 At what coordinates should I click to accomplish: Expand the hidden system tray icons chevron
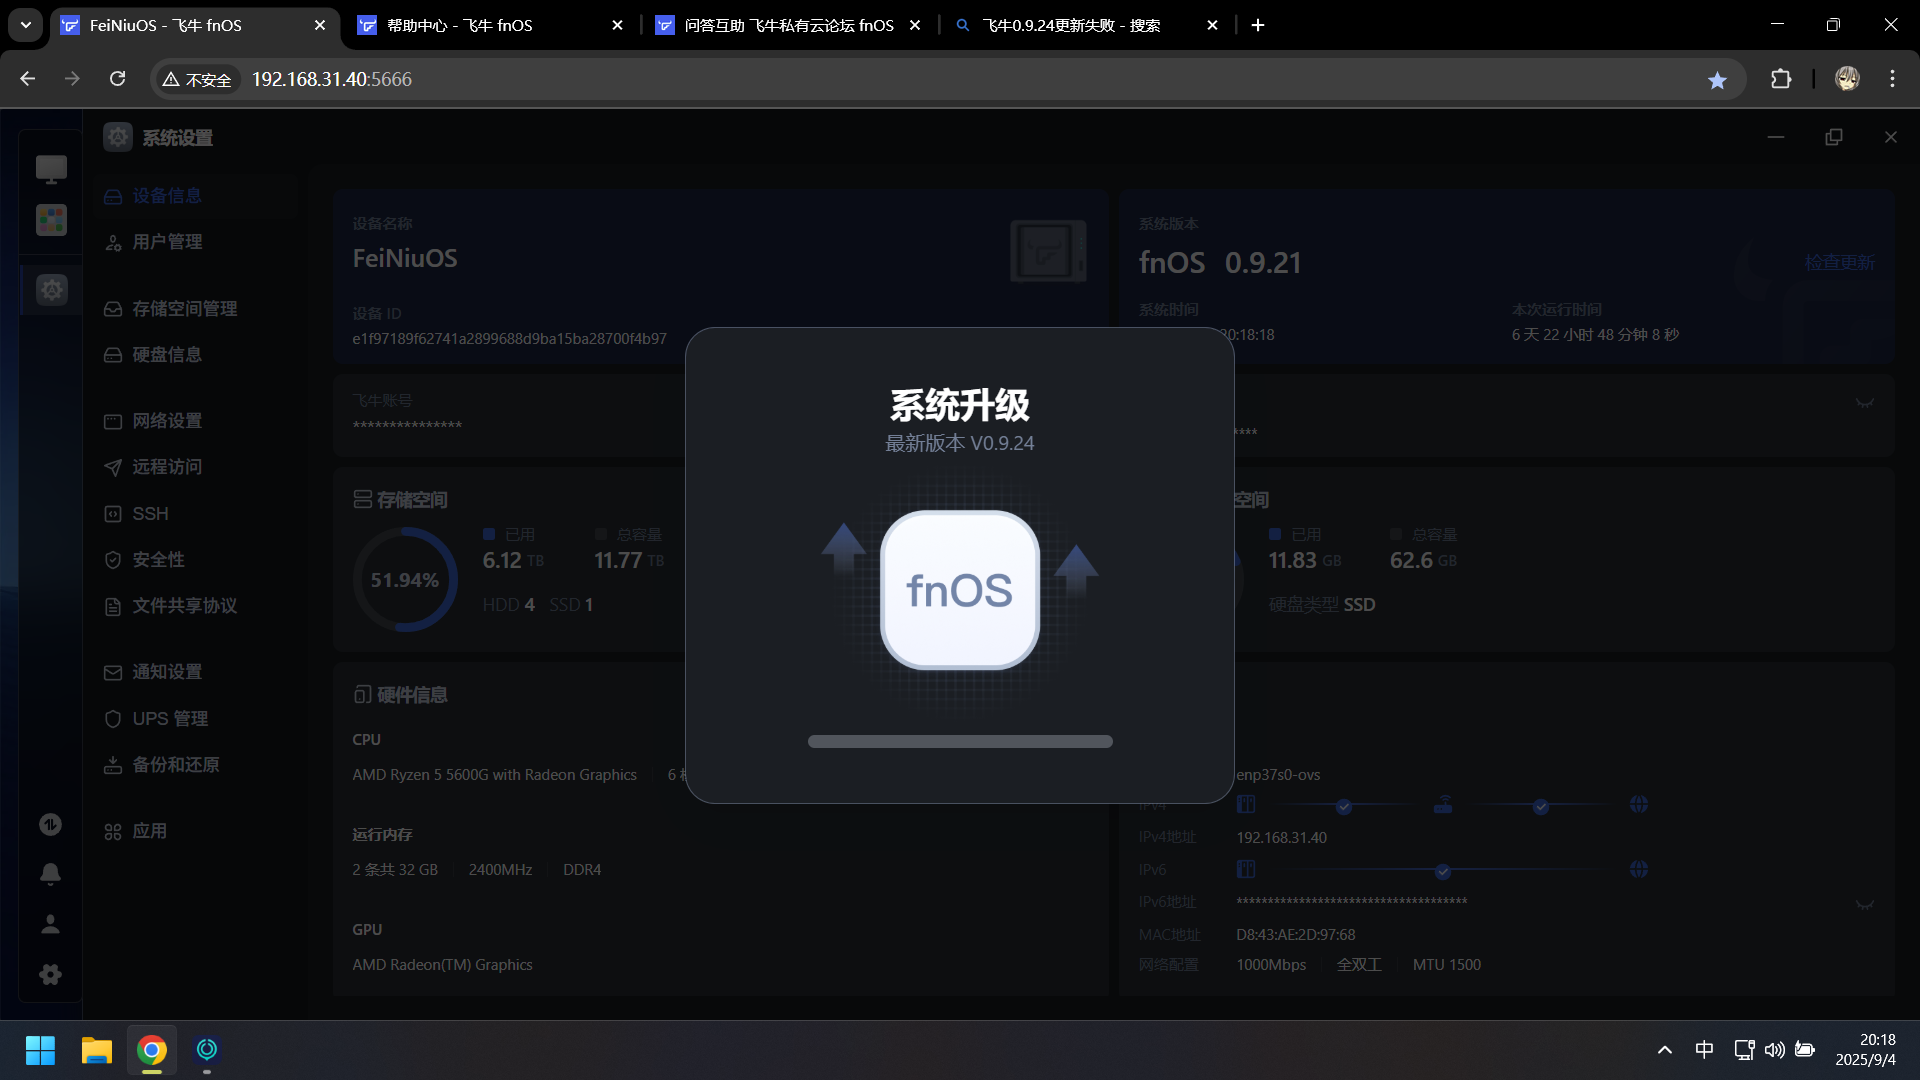click(x=1664, y=1050)
